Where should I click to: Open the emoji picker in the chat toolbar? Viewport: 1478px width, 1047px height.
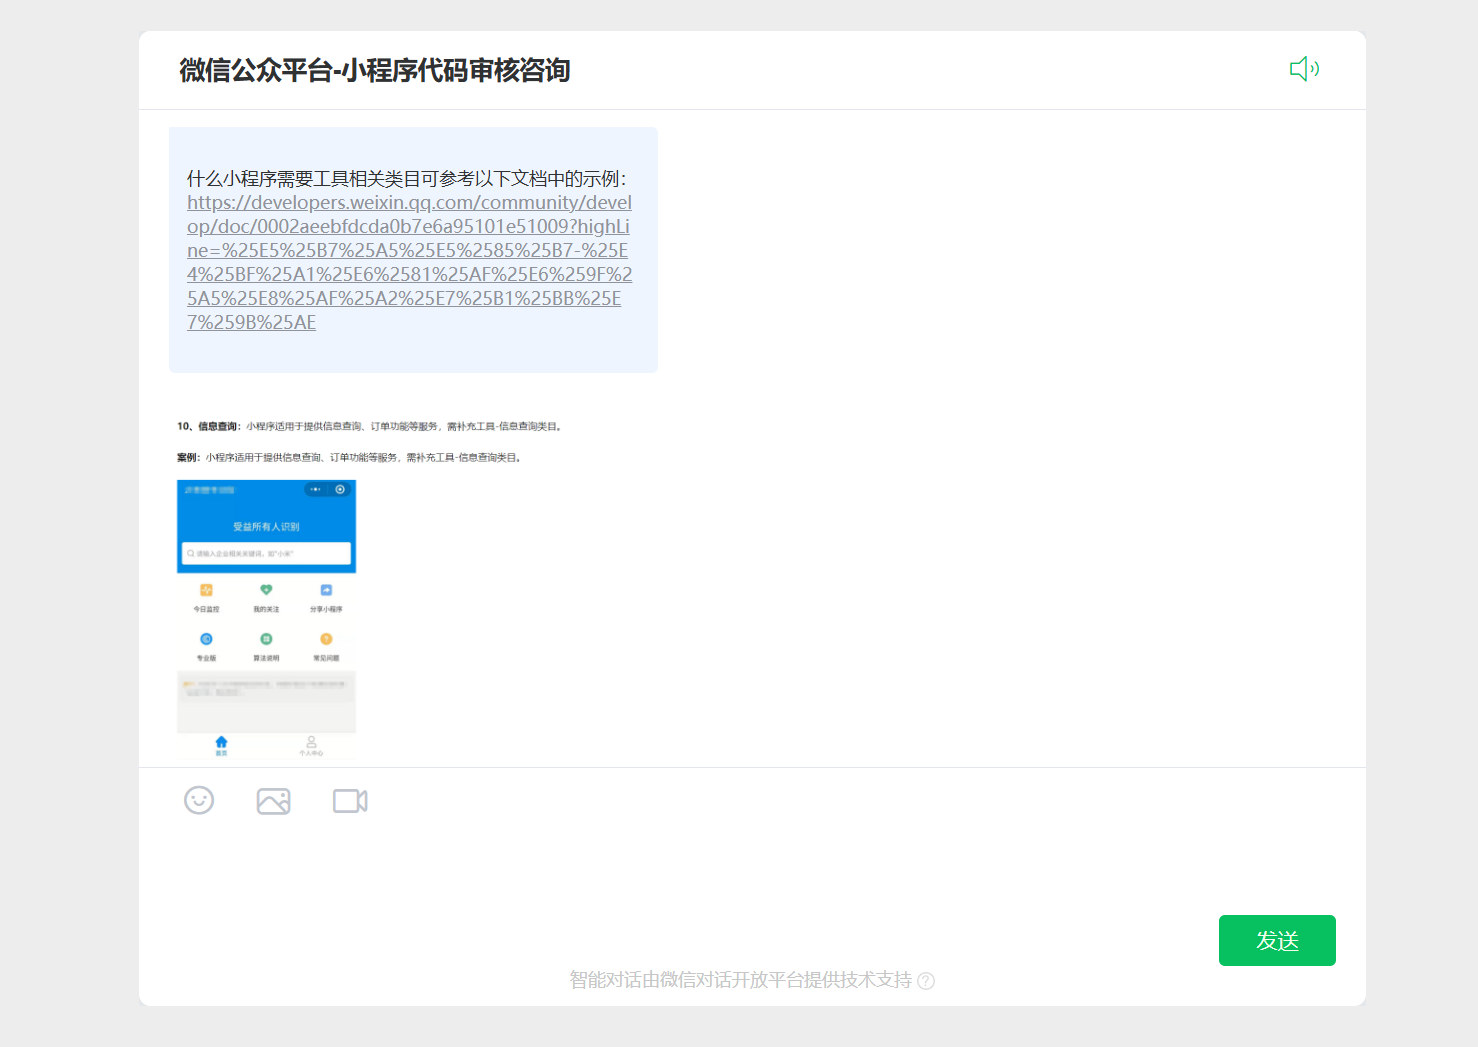[199, 800]
